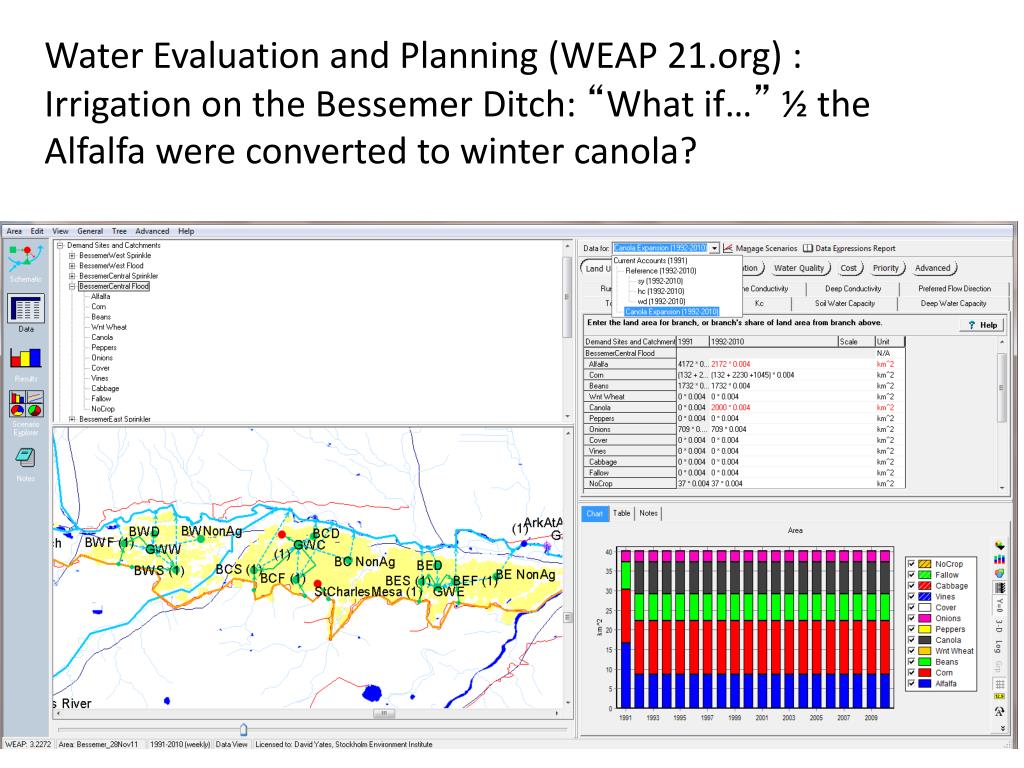Viewport: 1024px width, 768px height.
Task: Uncheck the Cabbage legend checkbox
Action: 912,586
